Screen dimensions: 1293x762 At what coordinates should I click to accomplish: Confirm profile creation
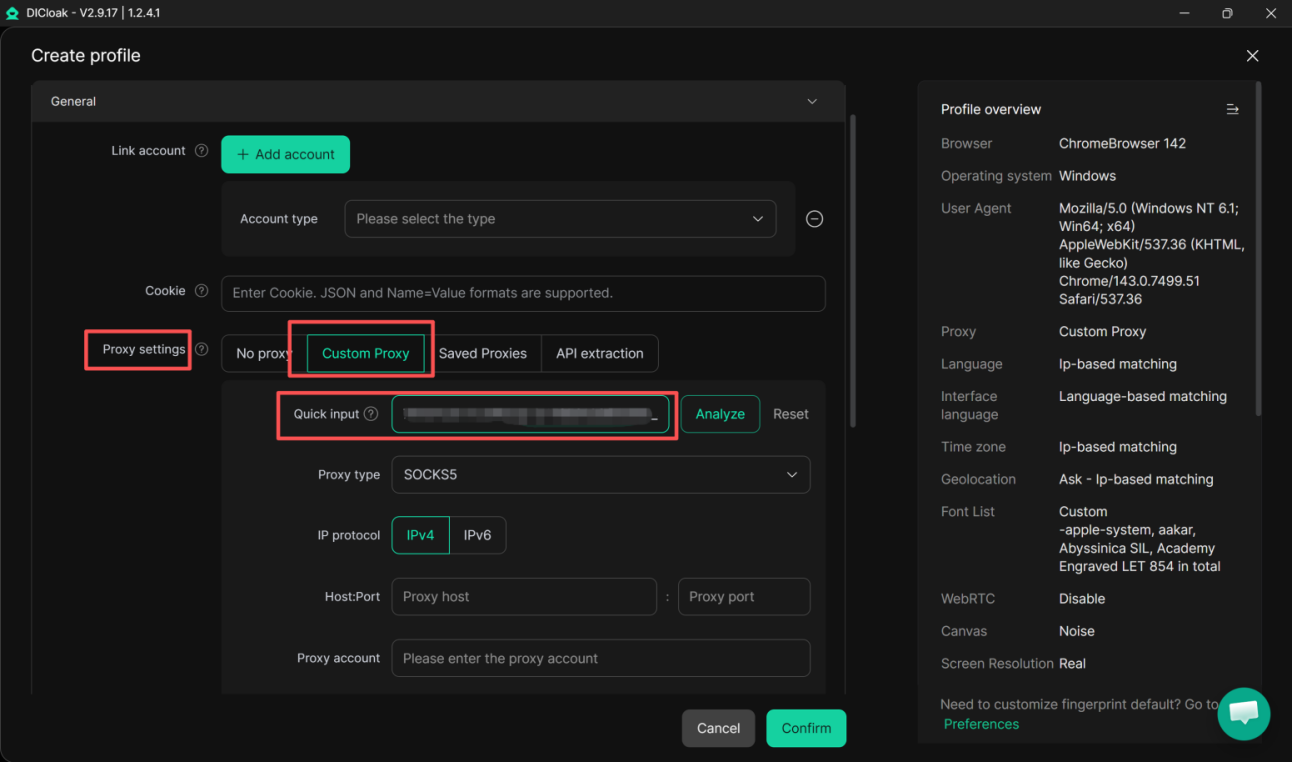click(806, 728)
